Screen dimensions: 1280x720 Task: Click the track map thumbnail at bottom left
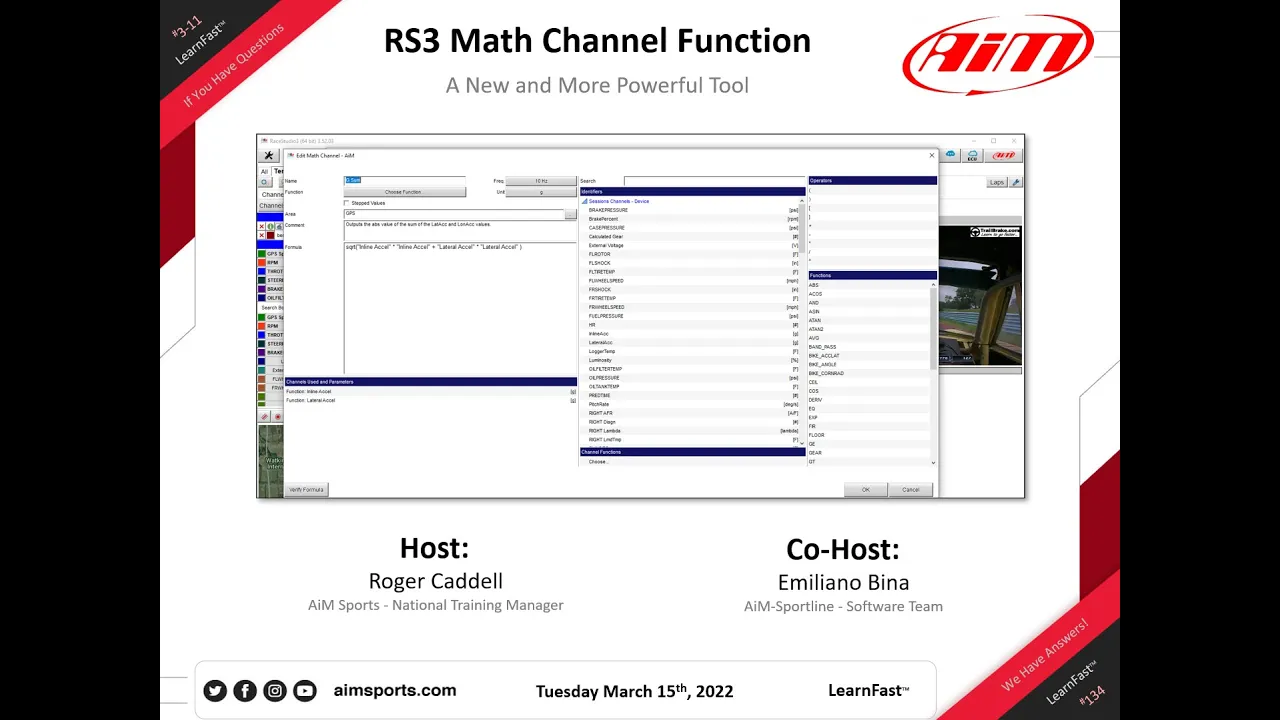(x=270, y=460)
